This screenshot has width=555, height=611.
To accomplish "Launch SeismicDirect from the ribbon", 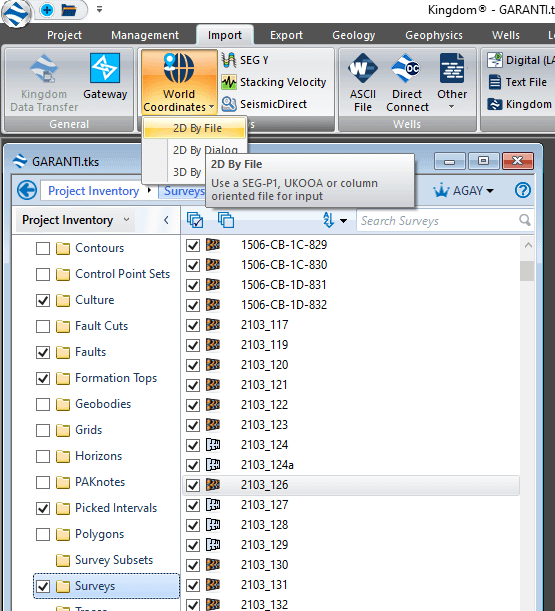I will [x=265, y=104].
